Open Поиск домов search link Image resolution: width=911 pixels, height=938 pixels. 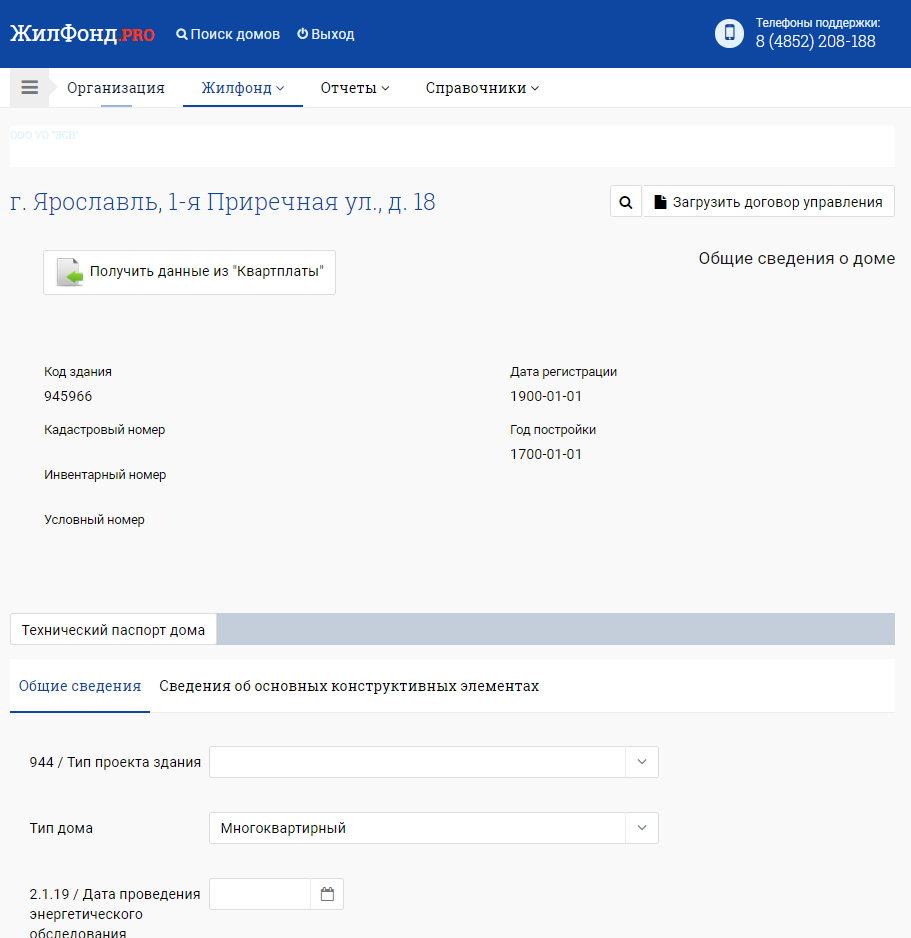coord(228,34)
